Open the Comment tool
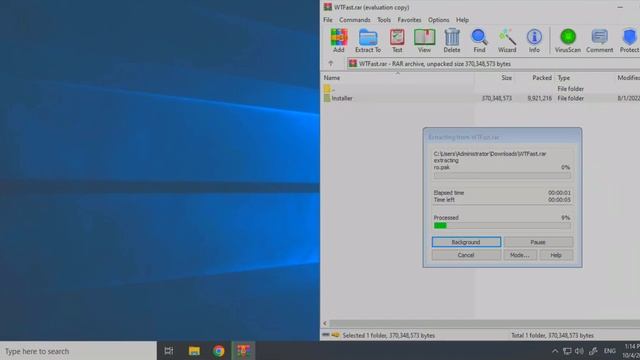 [x=600, y=40]
